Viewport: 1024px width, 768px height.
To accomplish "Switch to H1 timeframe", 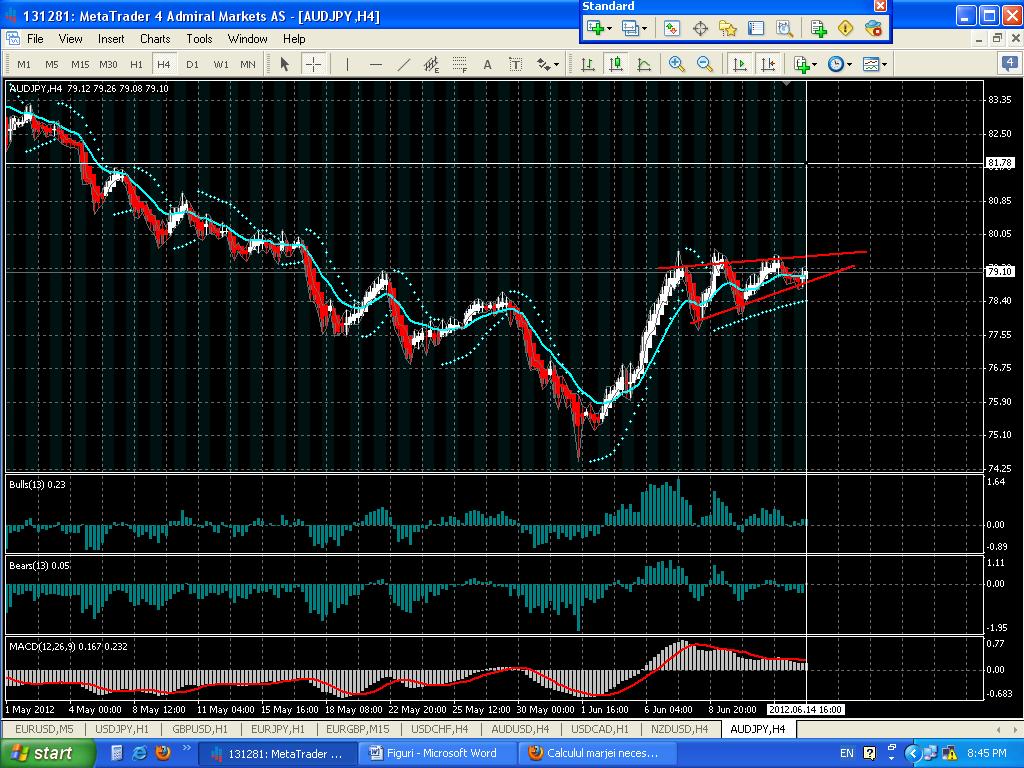I will [x=136, y=64].
